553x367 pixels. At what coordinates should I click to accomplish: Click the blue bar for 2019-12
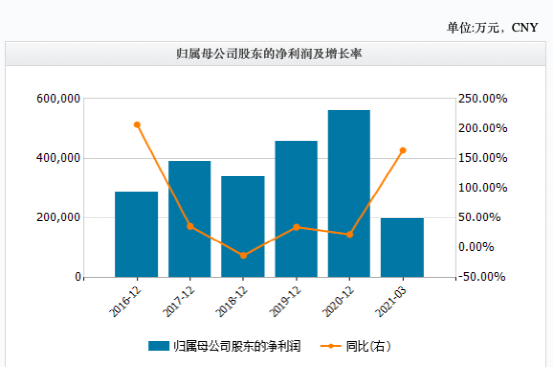[x=296, y=209]
